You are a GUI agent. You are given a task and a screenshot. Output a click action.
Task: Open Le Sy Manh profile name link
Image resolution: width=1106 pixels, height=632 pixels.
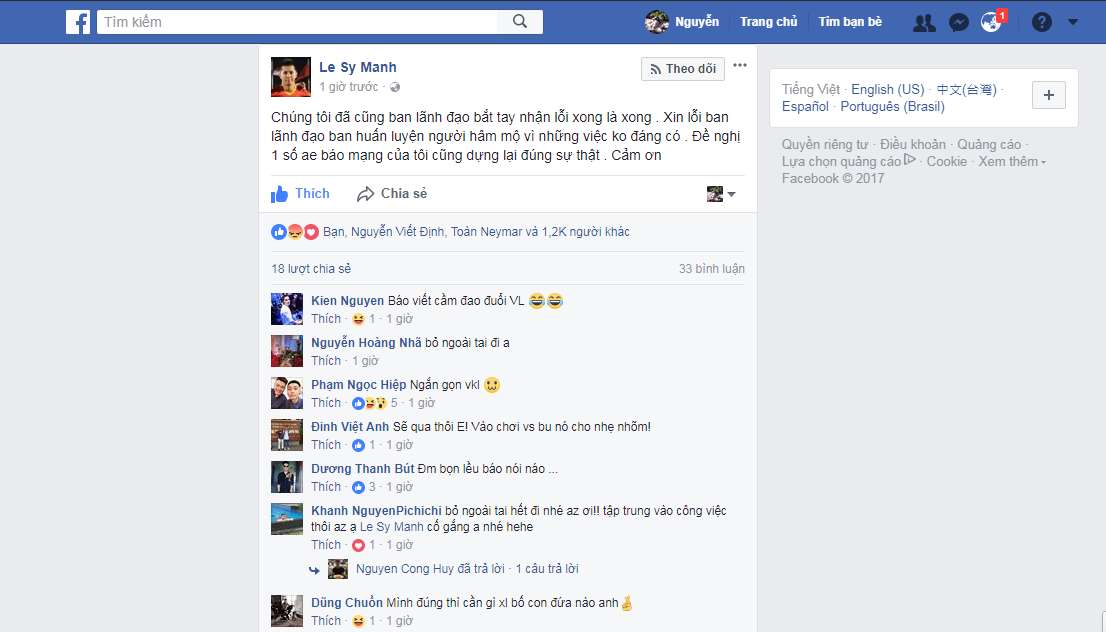358,67
